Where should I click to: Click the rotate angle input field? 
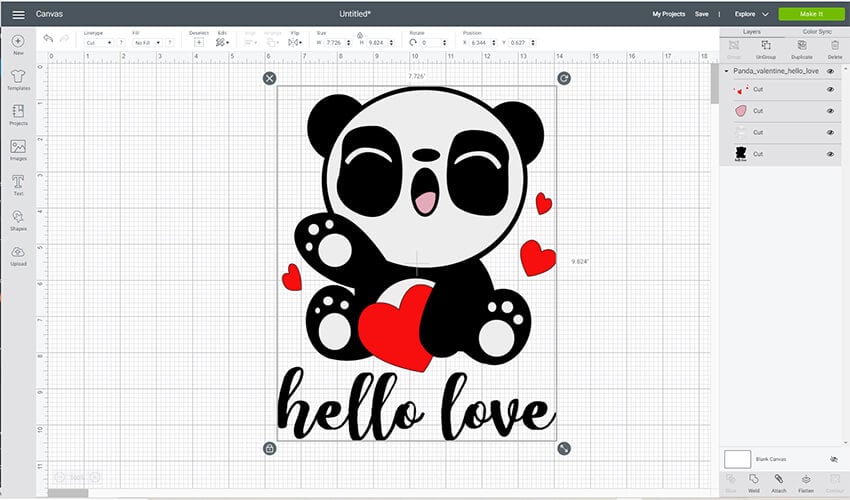click(x=432, y=43)
